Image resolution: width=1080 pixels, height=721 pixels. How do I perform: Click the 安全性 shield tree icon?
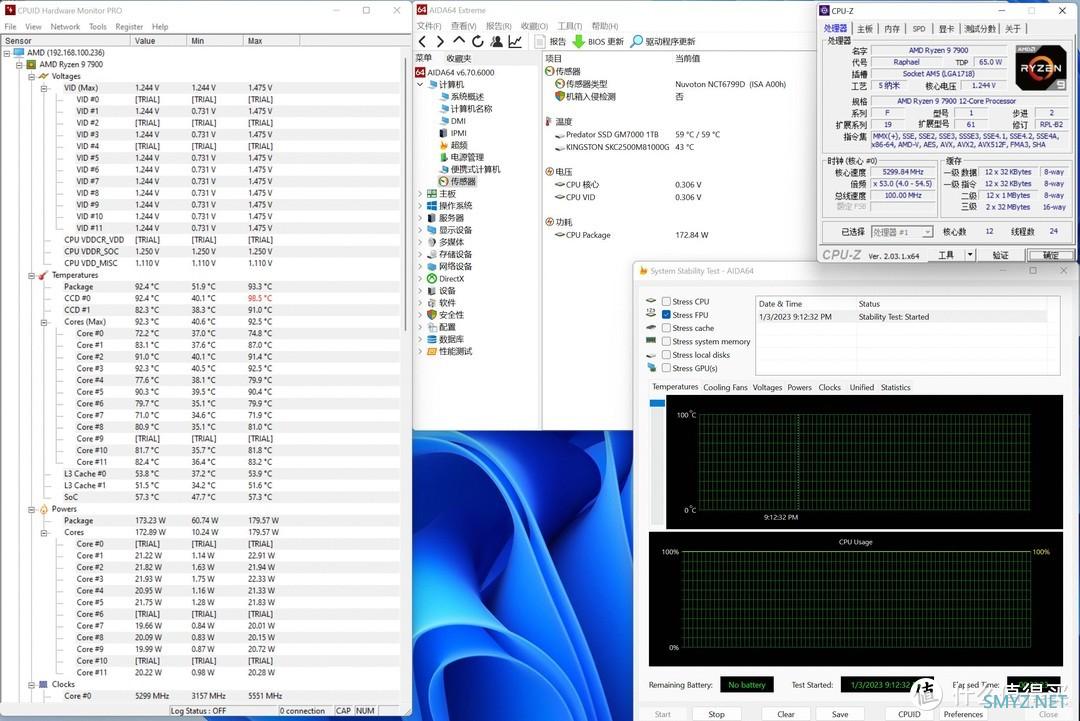tap(432, 315)
